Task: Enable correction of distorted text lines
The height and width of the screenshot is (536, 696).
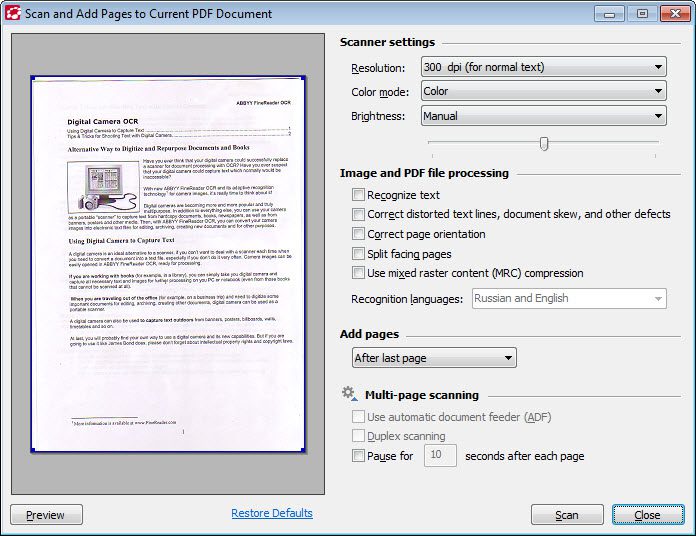Action: click(358, 214)
